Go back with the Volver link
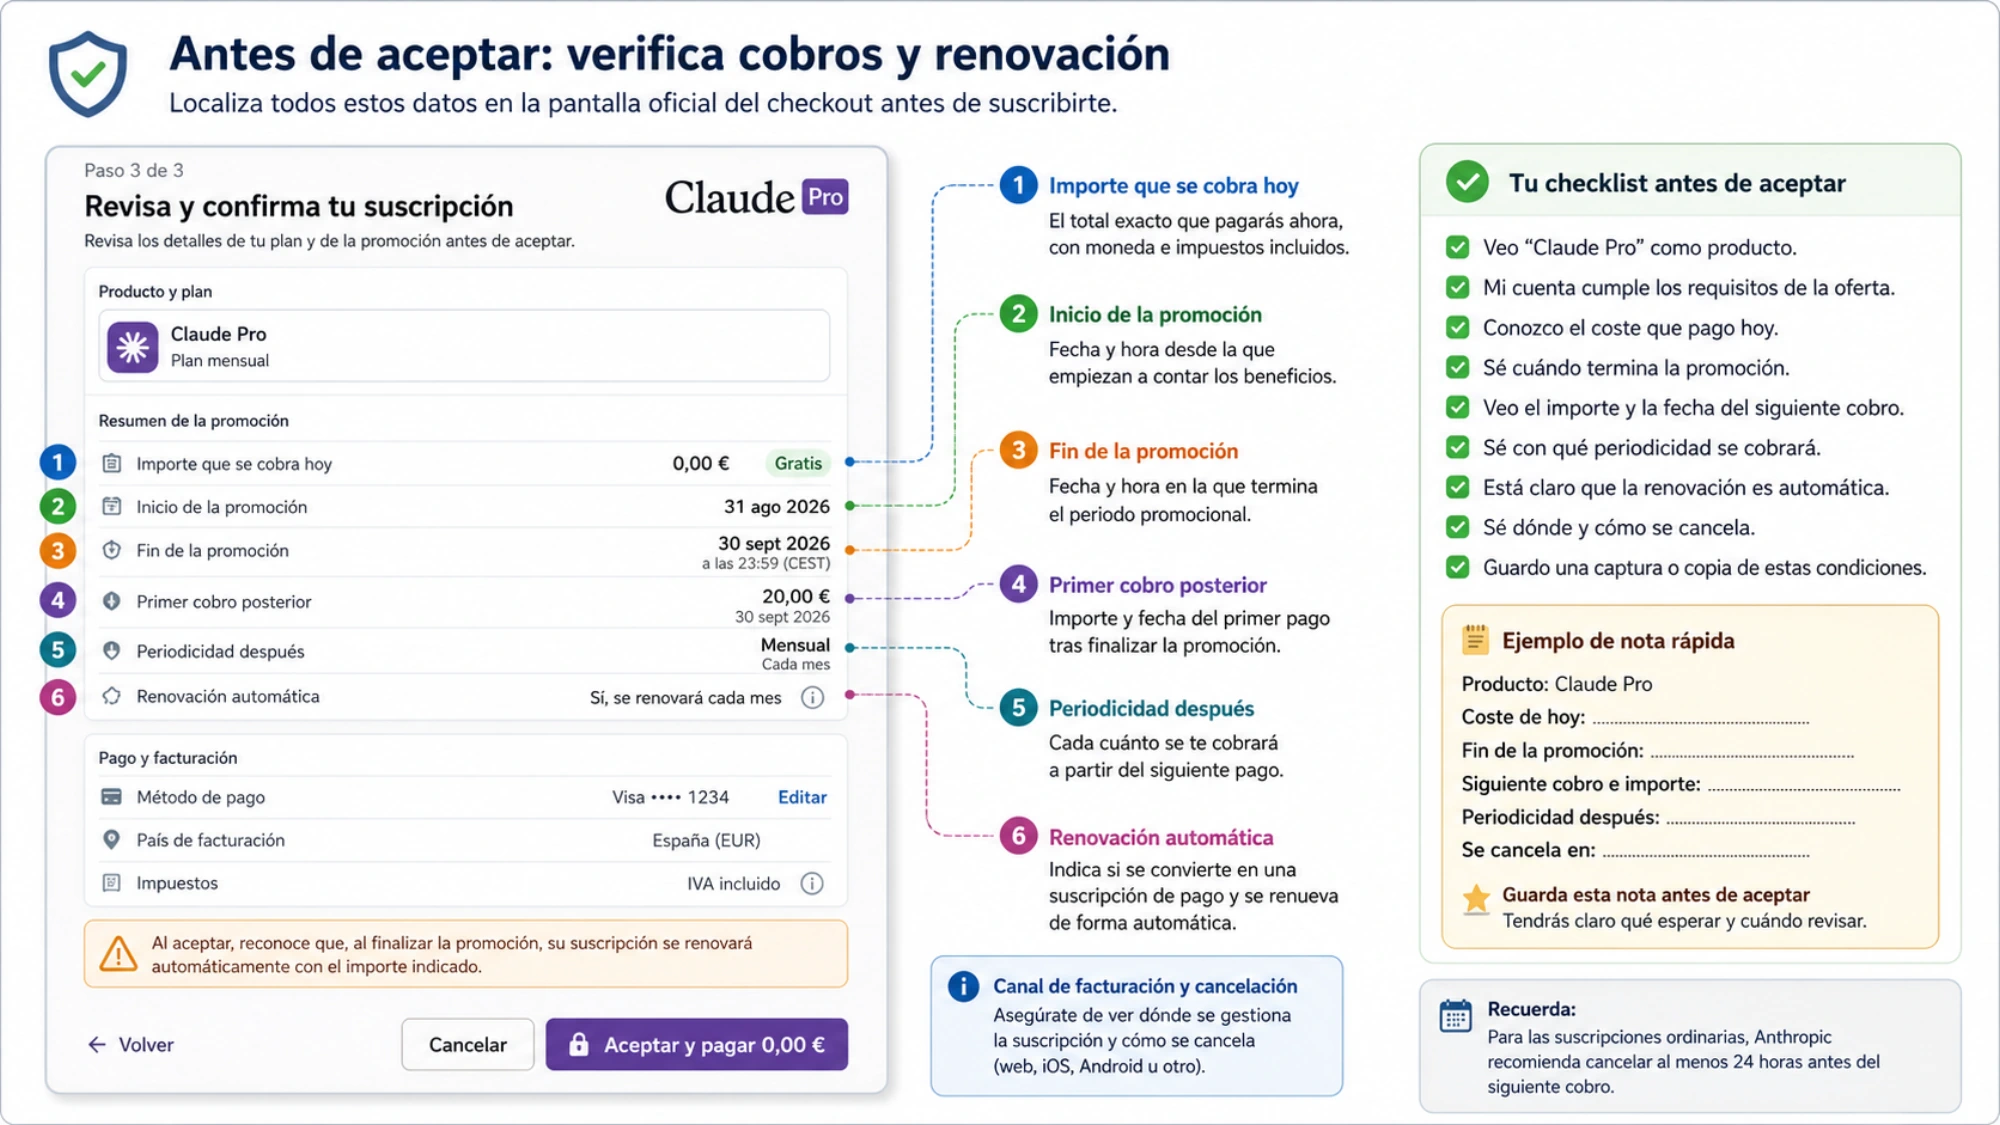 click(x=131, y=1045)
